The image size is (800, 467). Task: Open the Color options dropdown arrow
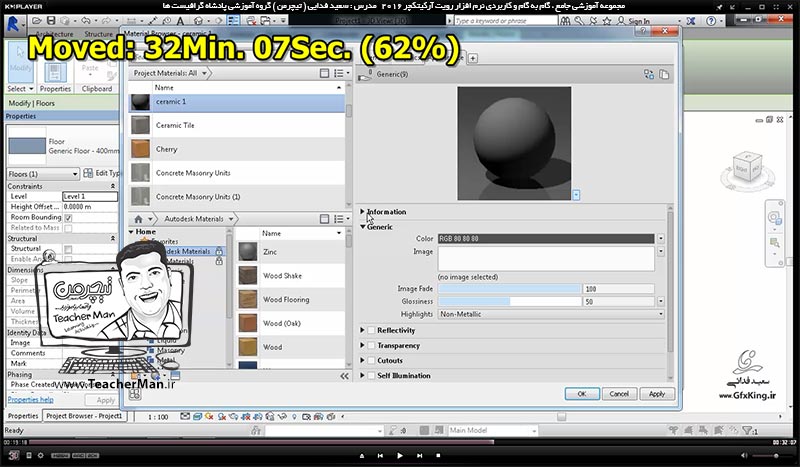pos(661,238)
